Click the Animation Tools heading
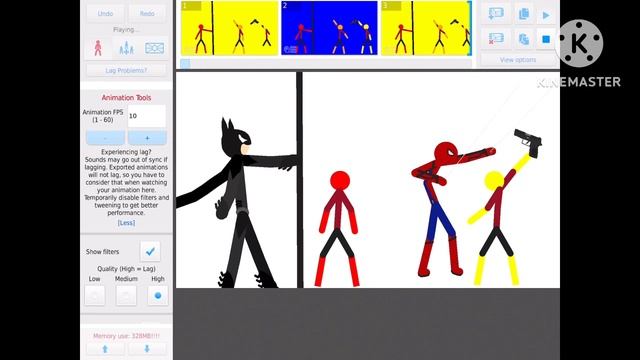The width and height of the screenshot is (640, 360). pyautogui.click(x=126, y=98)
